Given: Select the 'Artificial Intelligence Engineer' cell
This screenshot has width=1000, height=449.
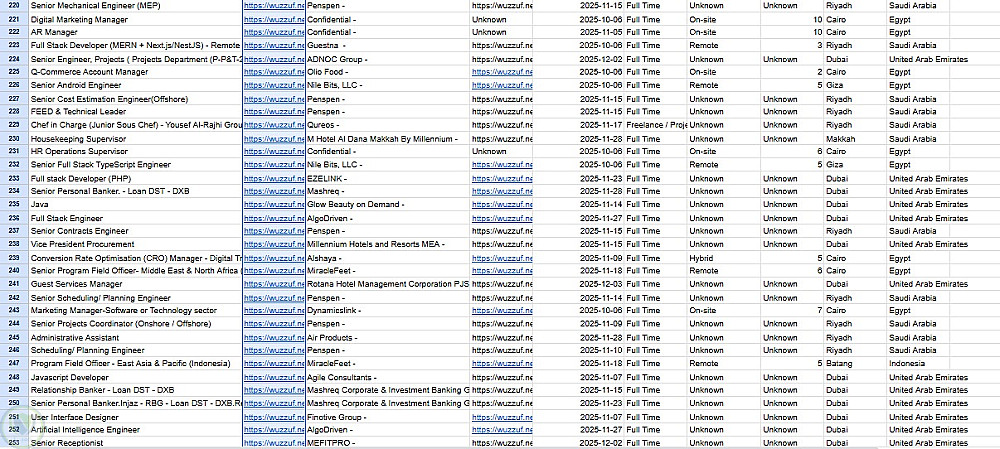Looking at the screenshot, I should (x=135, y=430).
